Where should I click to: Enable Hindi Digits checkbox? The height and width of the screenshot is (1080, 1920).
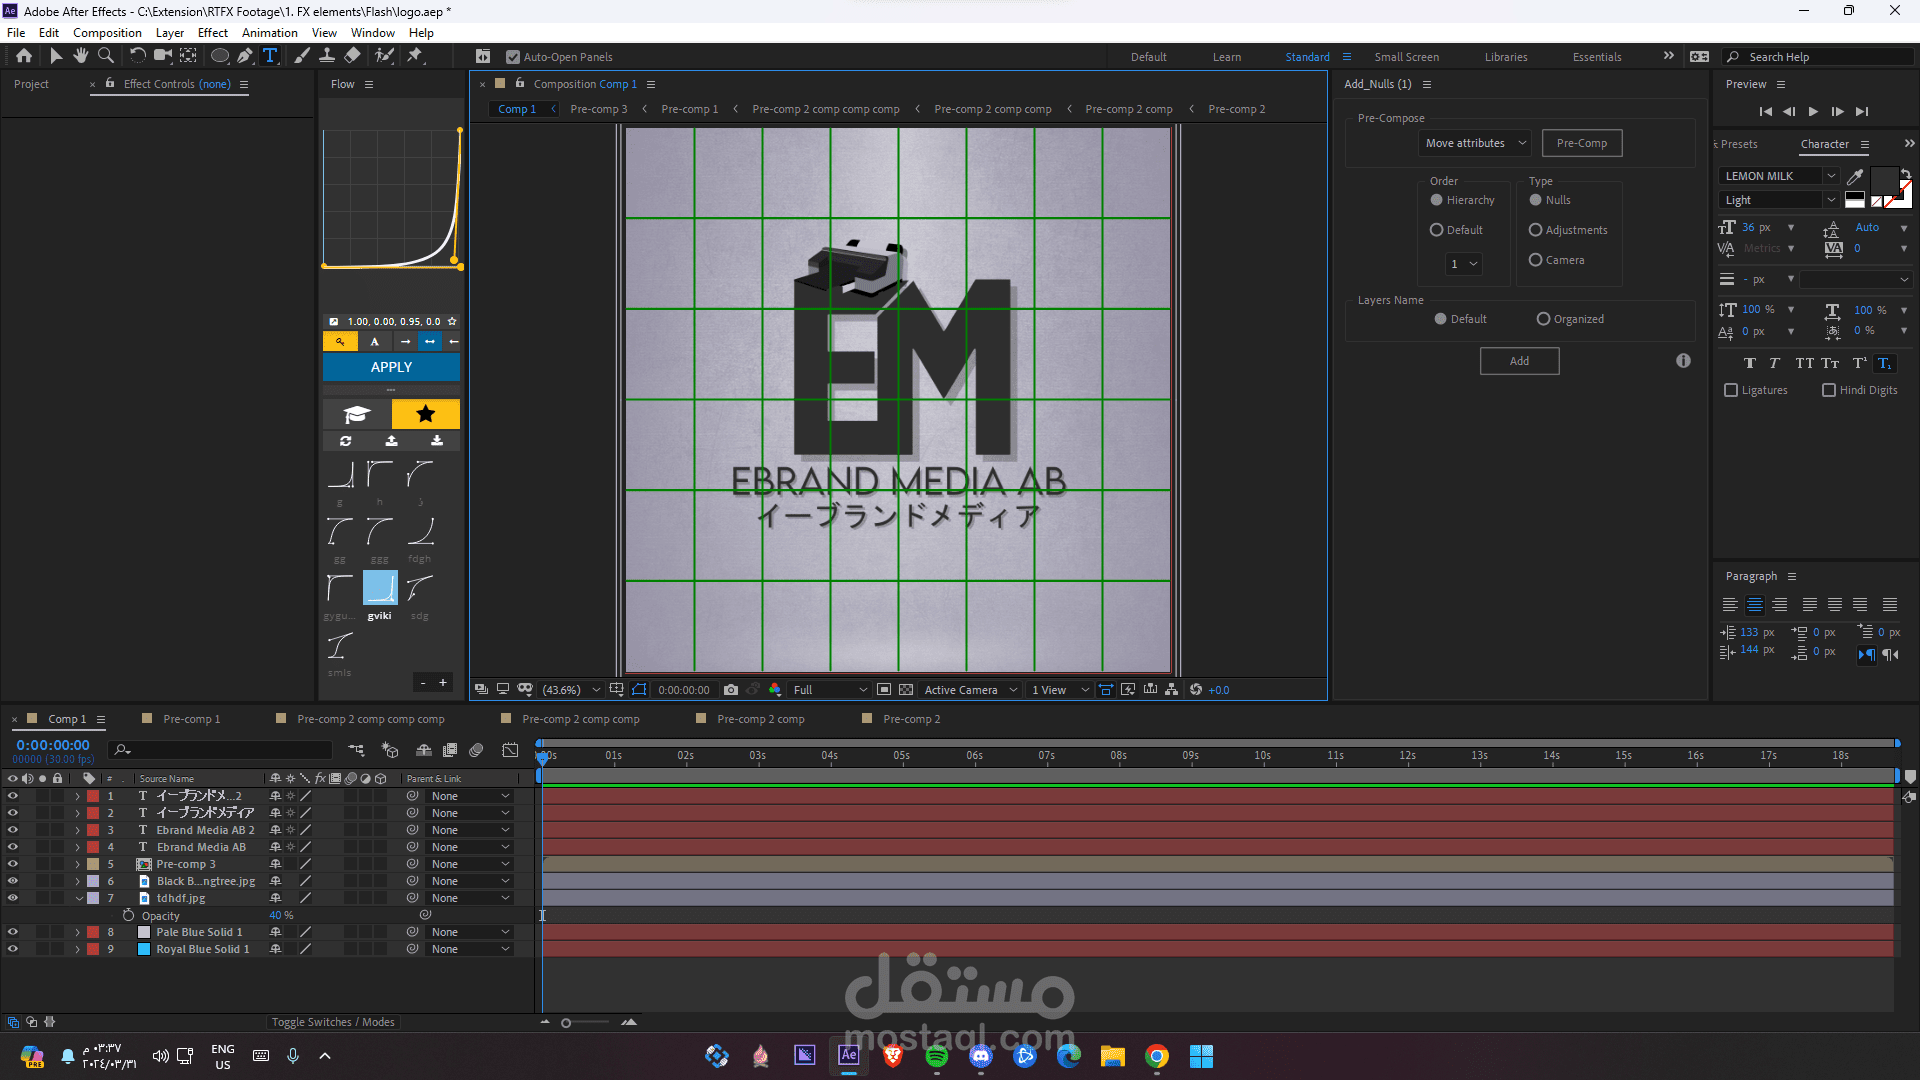[1829, 390]
